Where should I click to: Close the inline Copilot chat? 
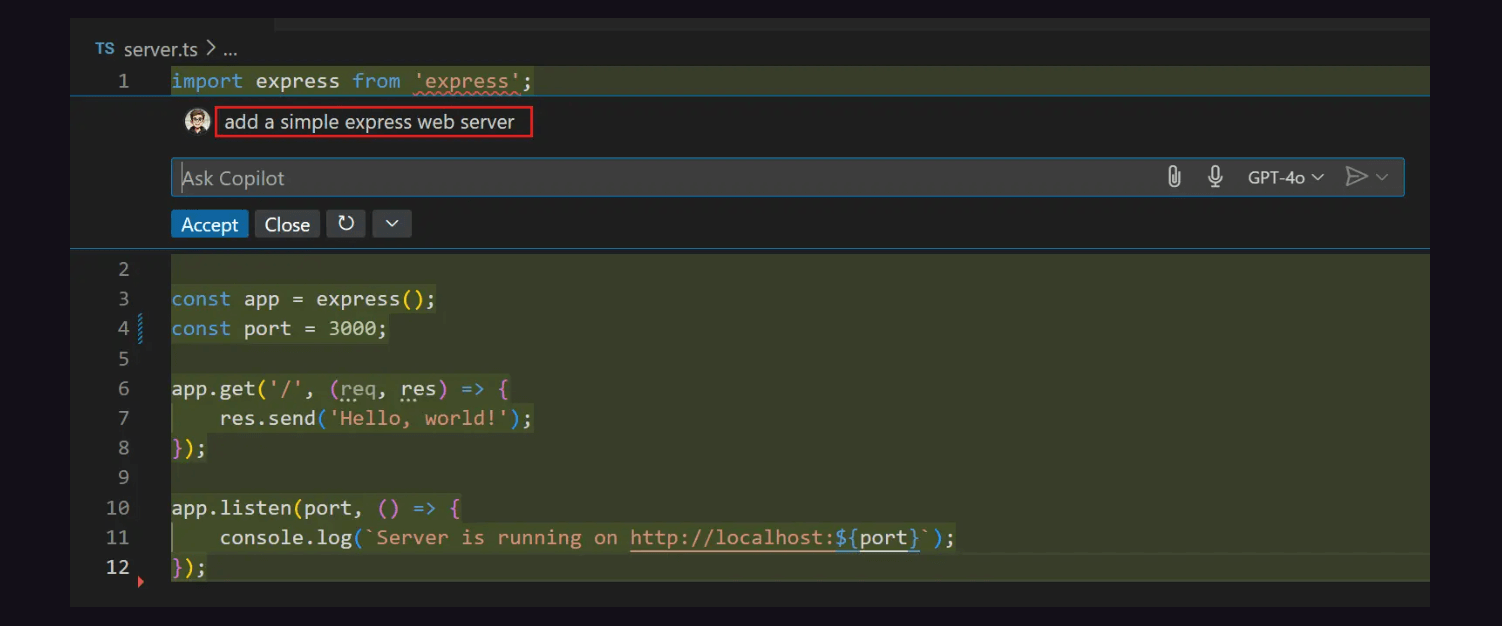pos(287,223)
